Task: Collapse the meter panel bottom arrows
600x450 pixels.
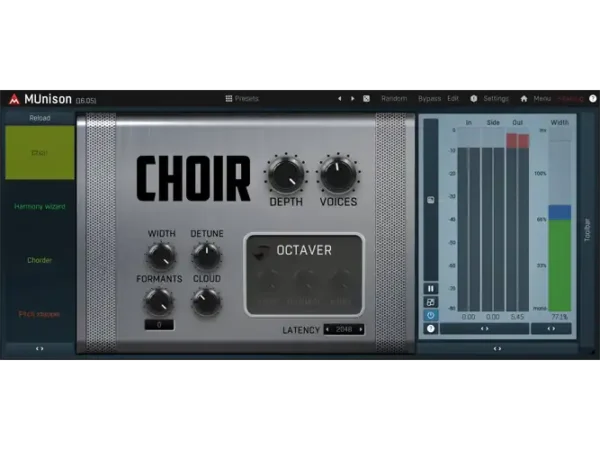Action: pos(497,349)
